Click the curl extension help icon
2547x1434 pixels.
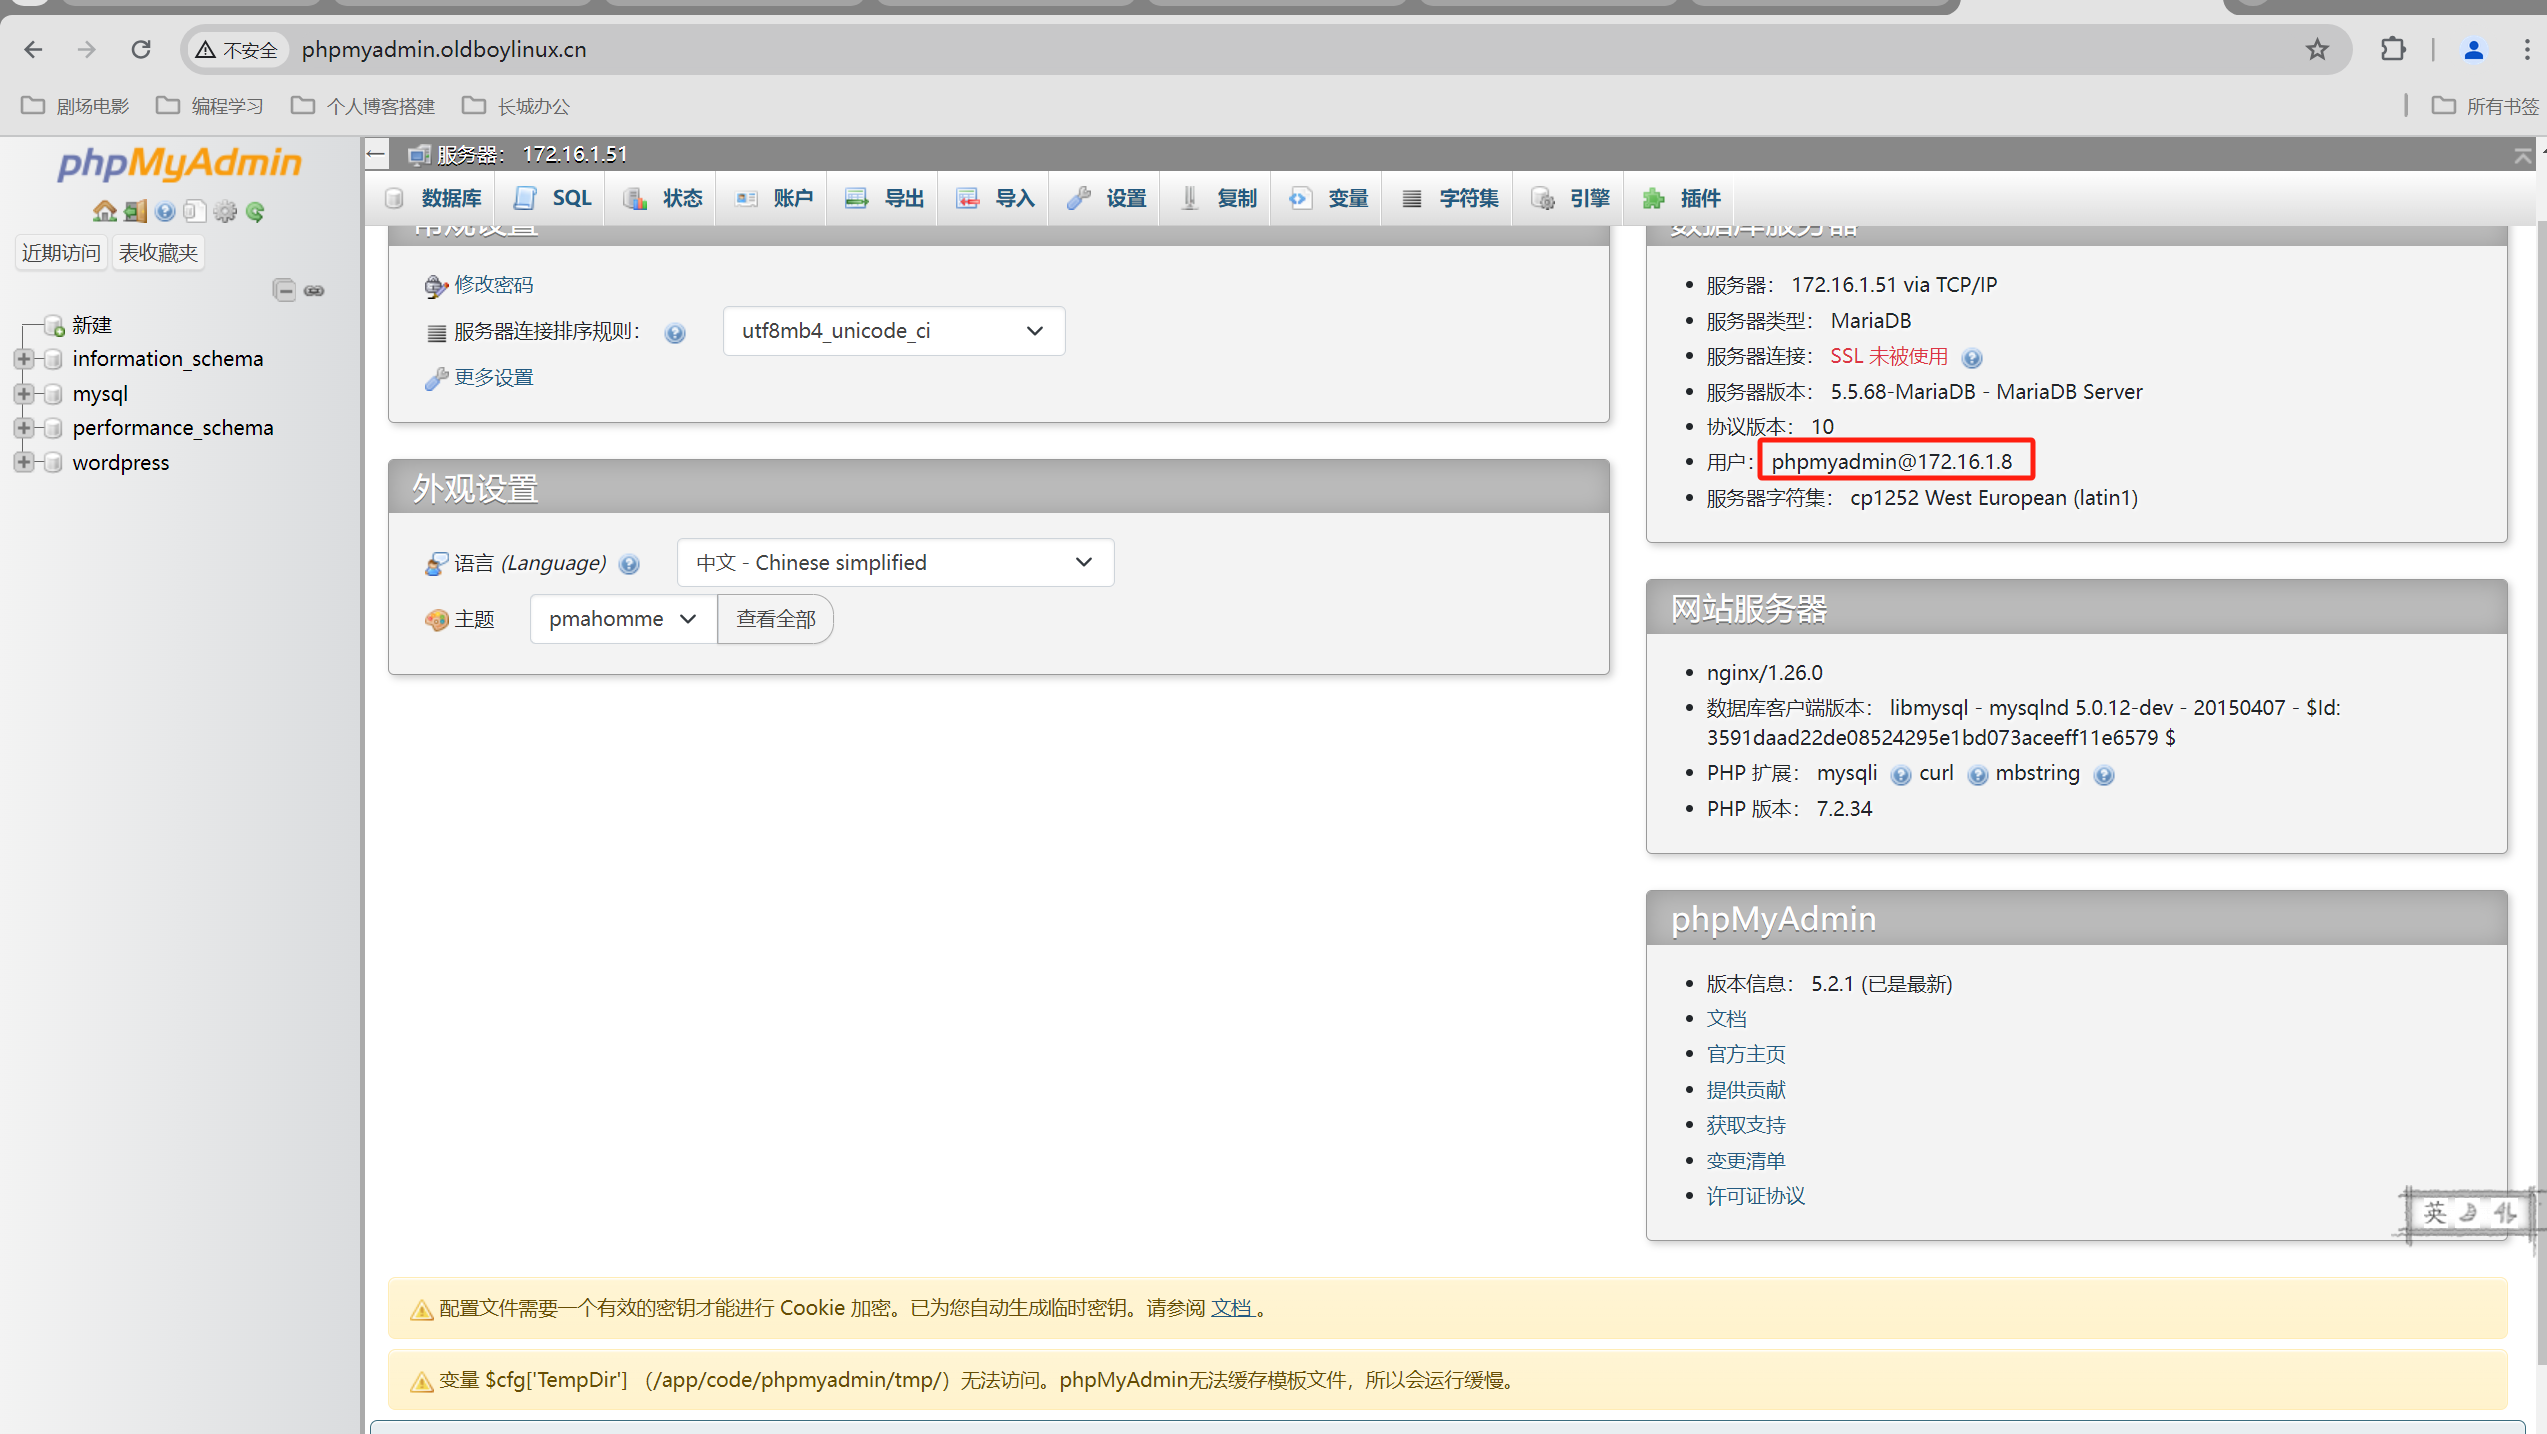pyautogui.click(x=1977, y=775)
